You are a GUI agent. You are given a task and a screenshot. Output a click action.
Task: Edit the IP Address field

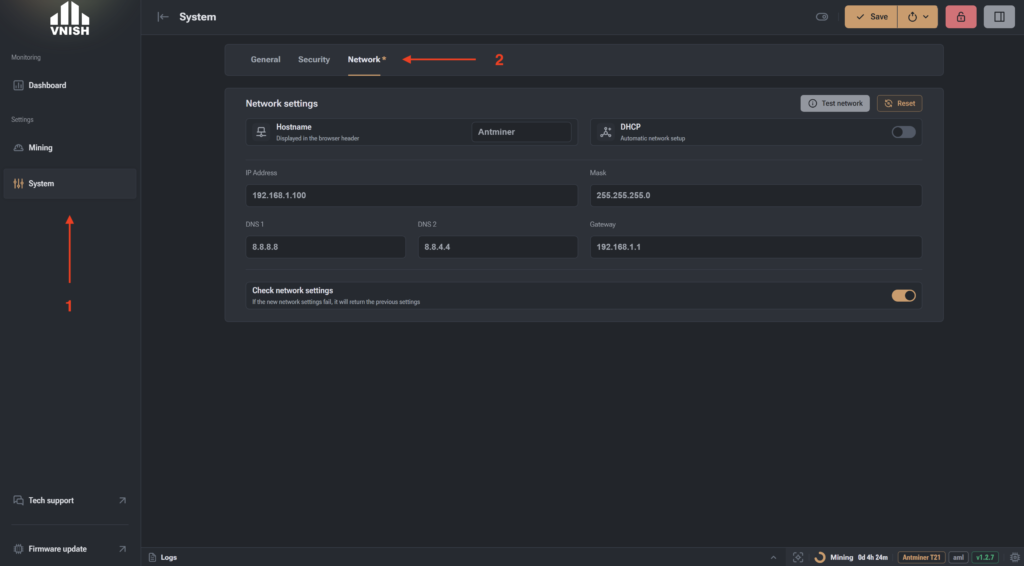coord(411,195)
